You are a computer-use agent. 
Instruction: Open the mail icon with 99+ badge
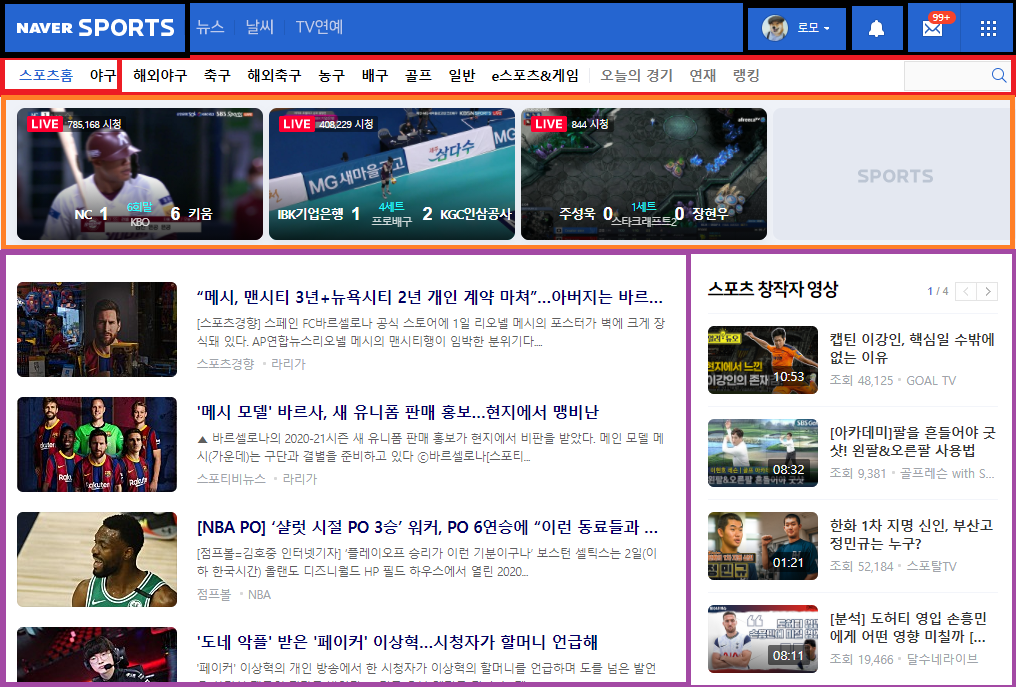933,29
